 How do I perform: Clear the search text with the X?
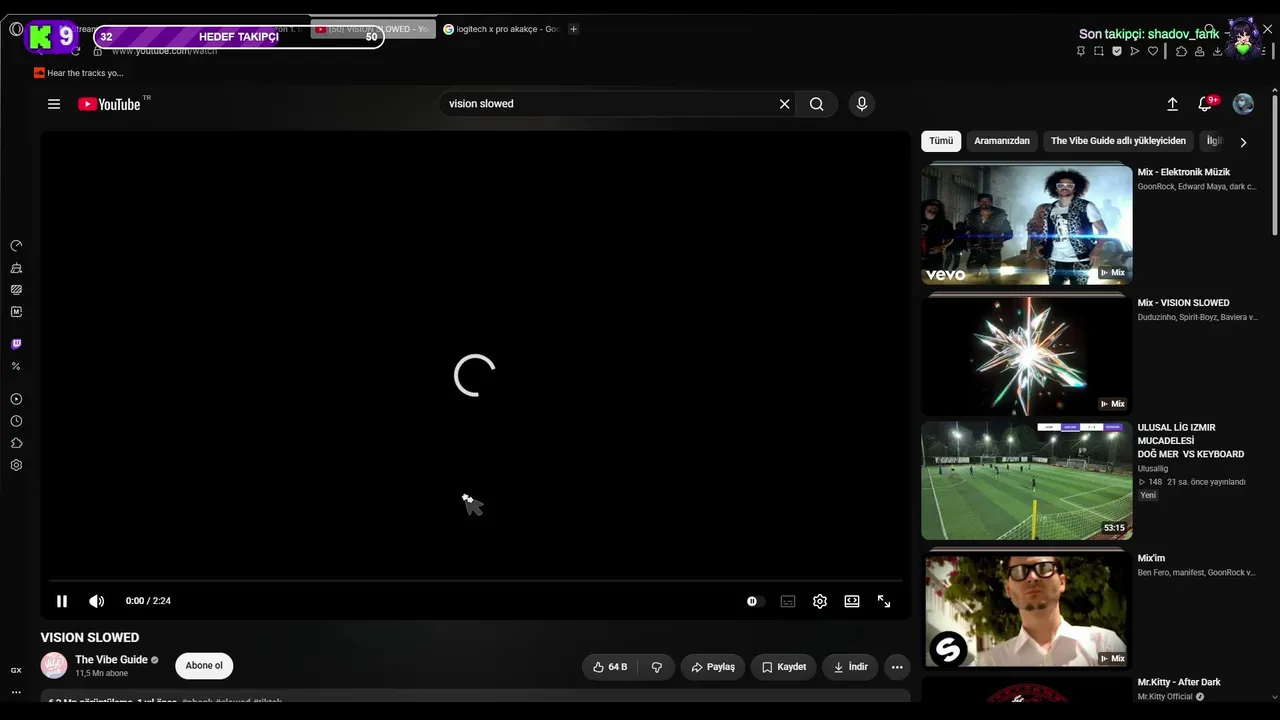click(784, 104)
